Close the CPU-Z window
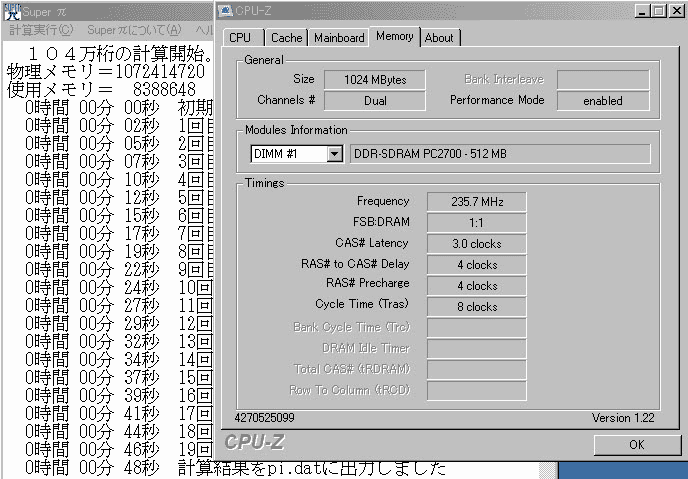Viewport: 688px width, 479px height. pos(675,10)
